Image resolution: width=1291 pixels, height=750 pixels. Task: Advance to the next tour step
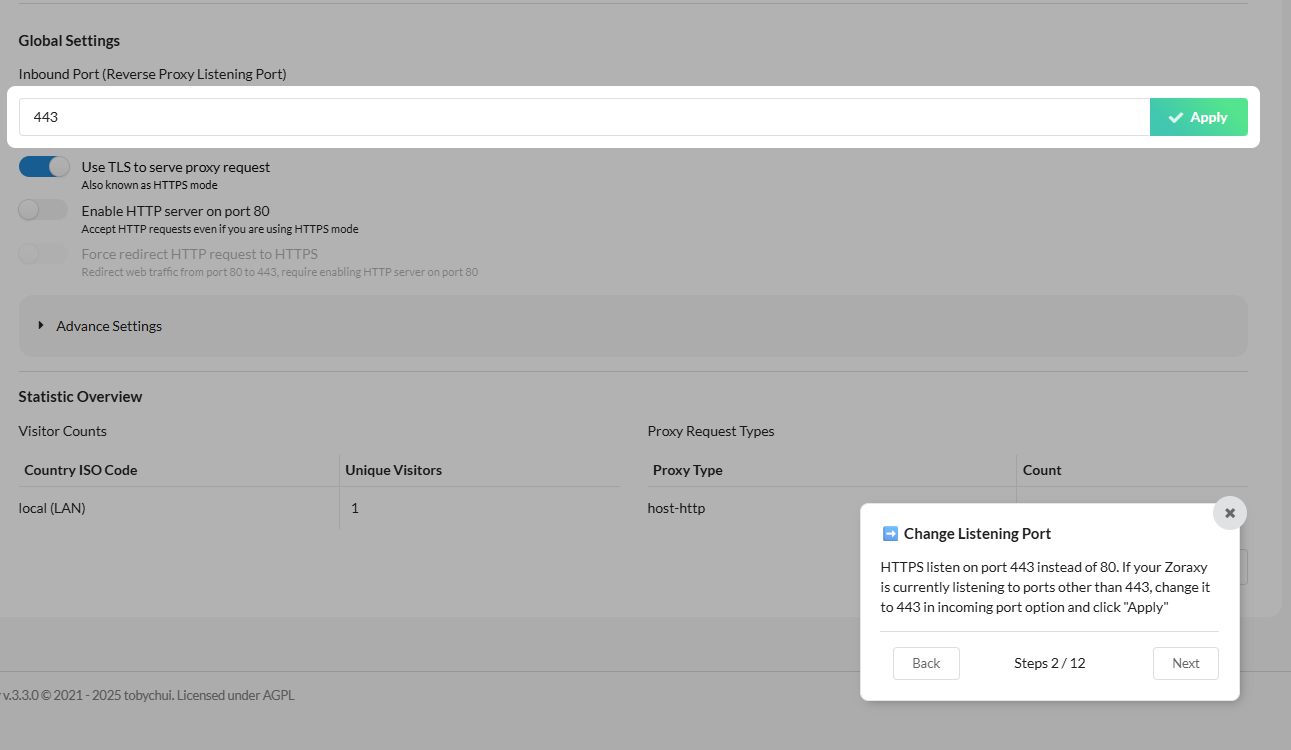(x=1185, y=663)
